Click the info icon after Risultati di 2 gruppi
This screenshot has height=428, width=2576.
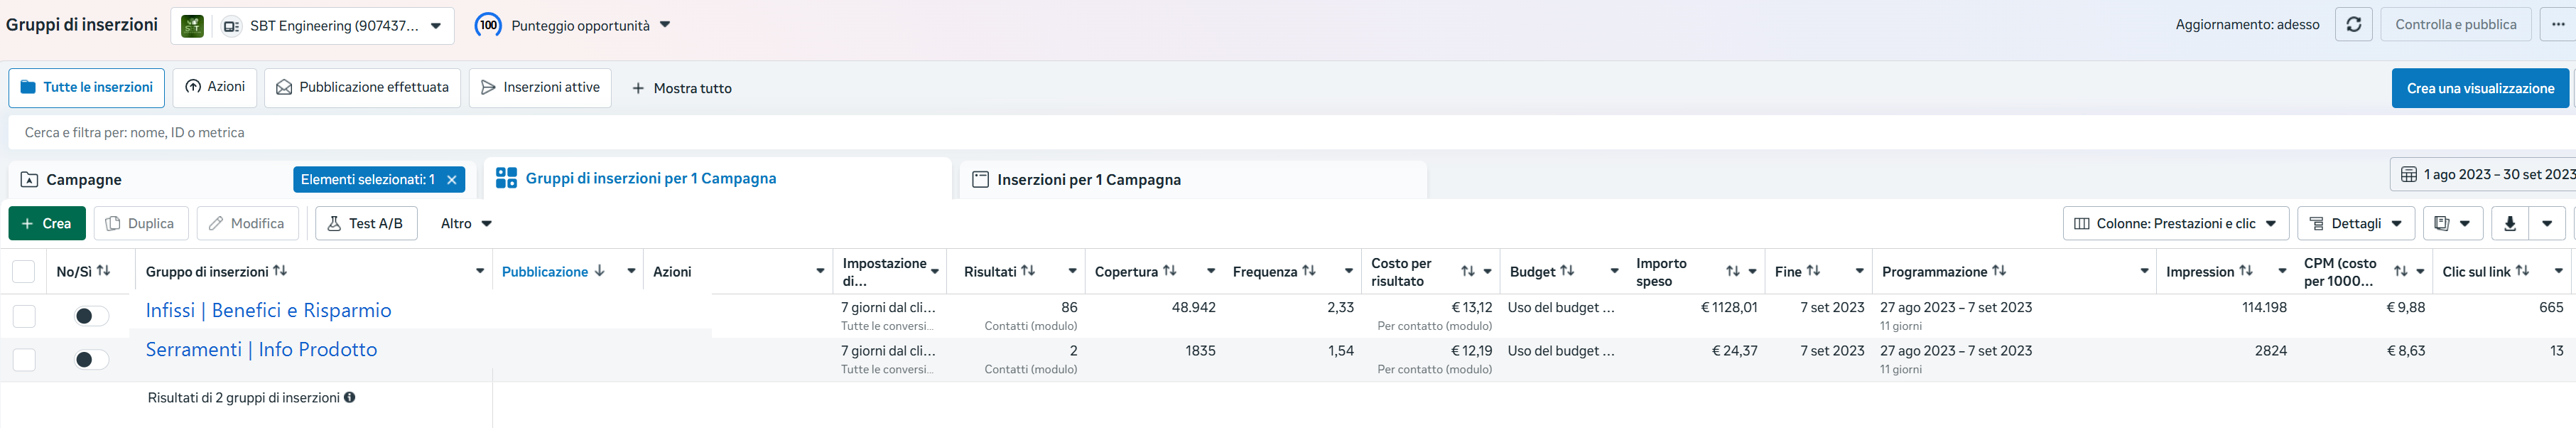(350, 397)
